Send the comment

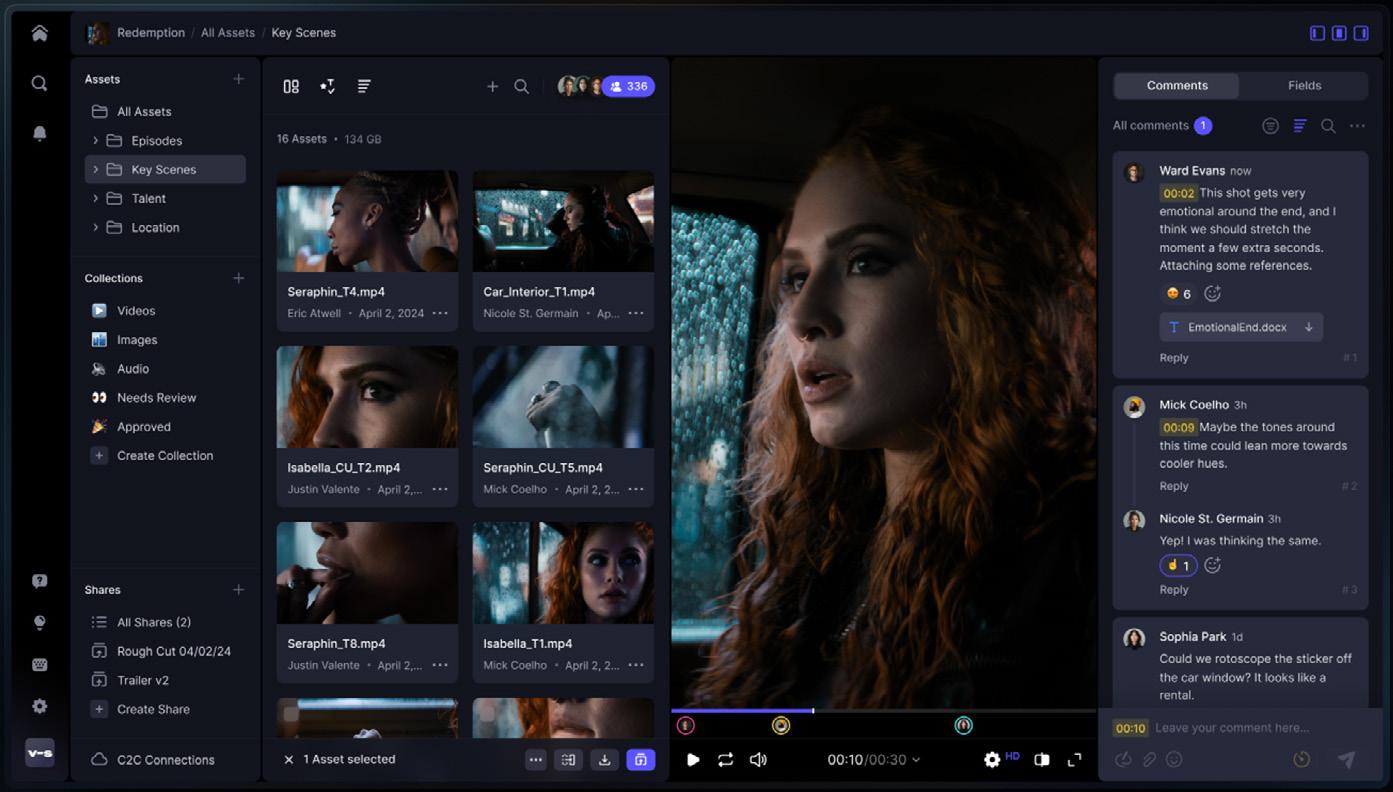1347,760
